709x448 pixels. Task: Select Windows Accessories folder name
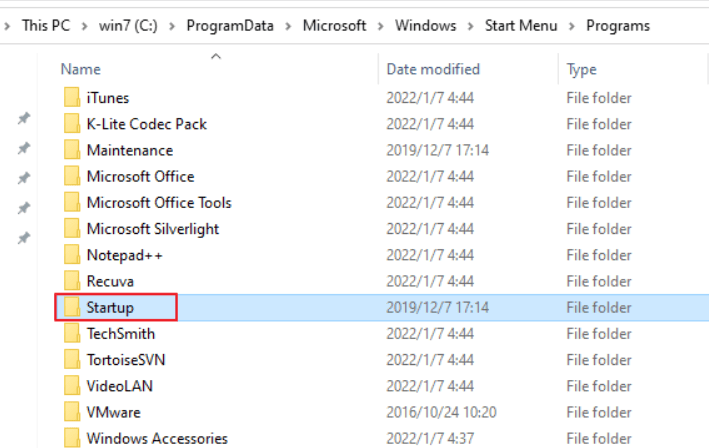click(x=157, y=439)
